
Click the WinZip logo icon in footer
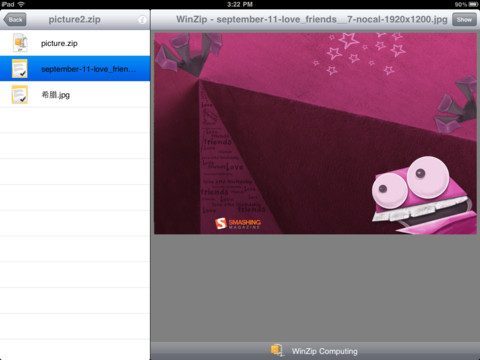pos(276,350)
